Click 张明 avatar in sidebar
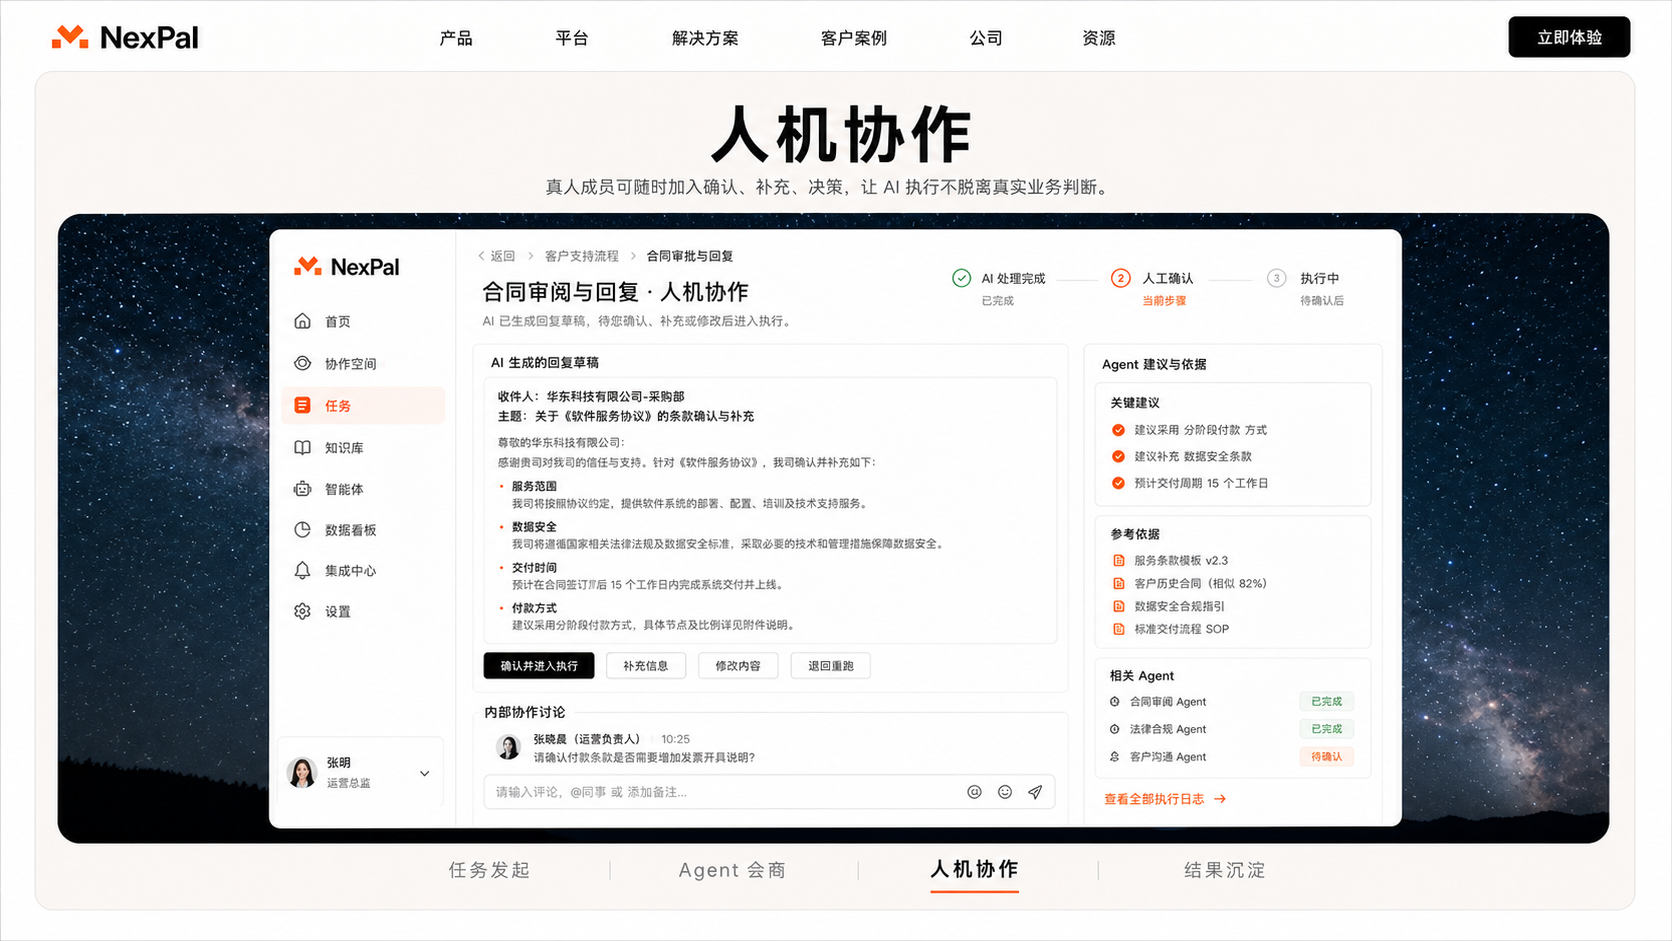 tap(302, 772)
